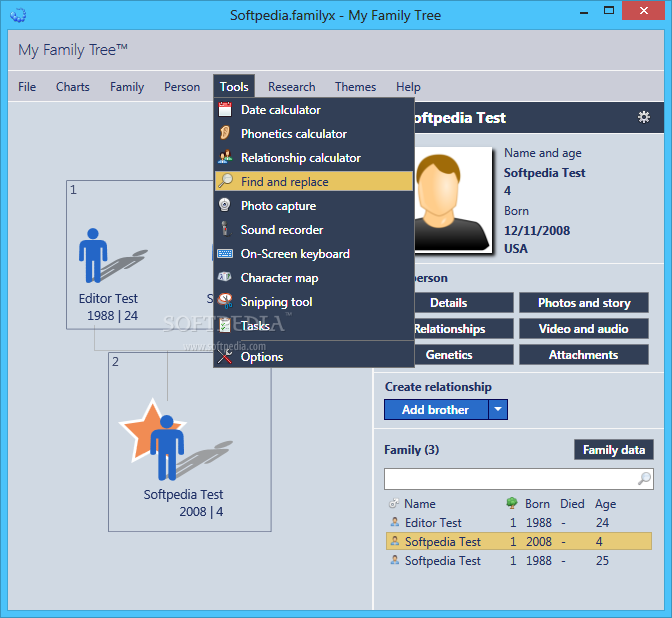
Task: Click the search magnifier in family filter
Action: tap(644, 478)
